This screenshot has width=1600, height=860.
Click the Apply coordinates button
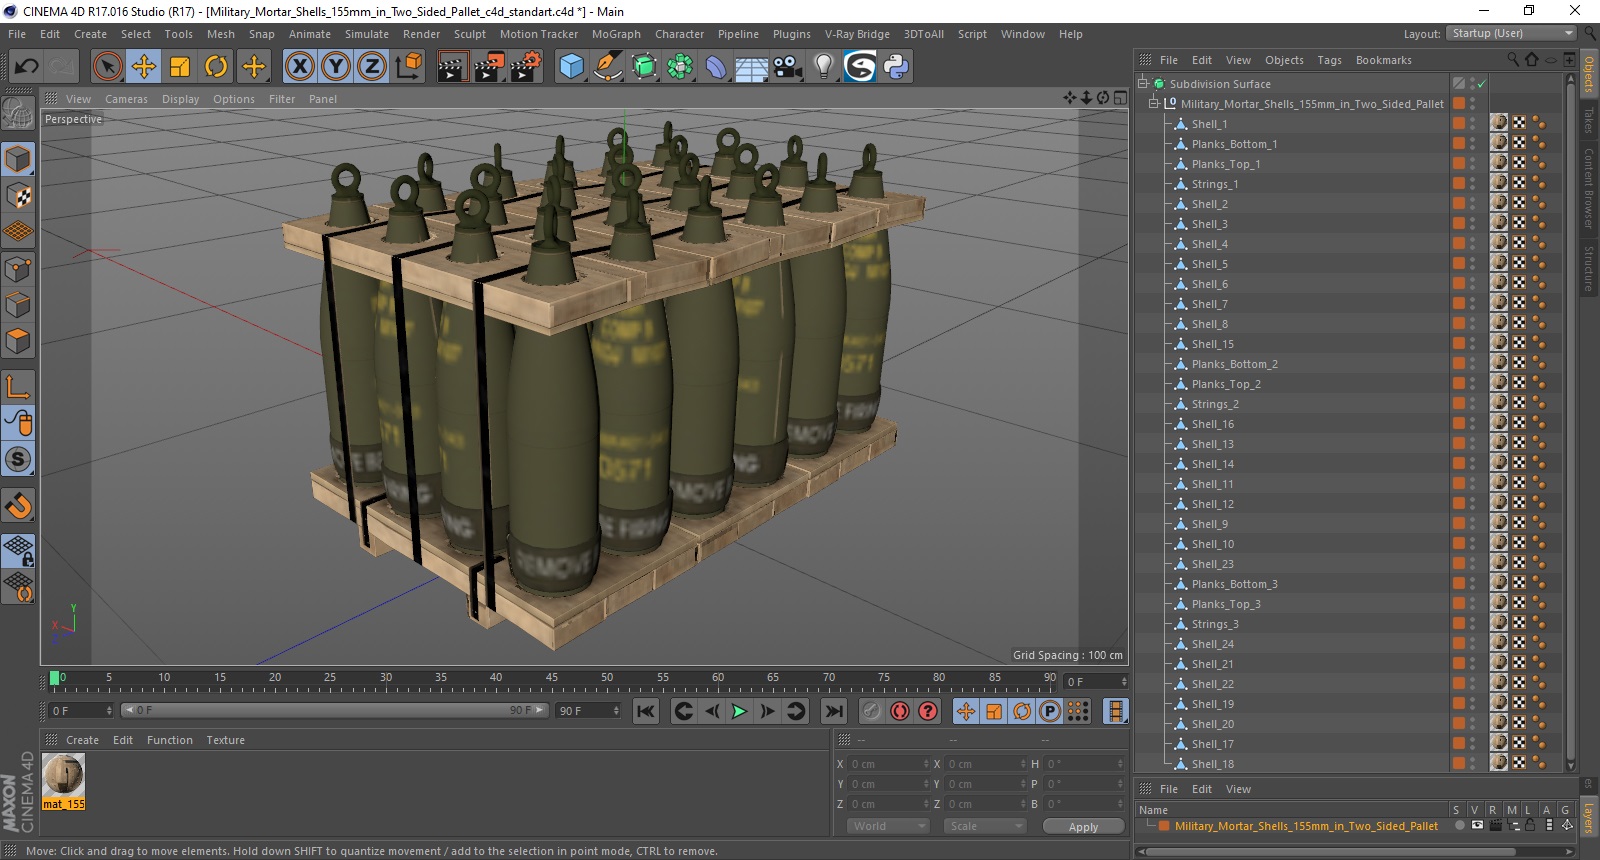click(1083, 827)
